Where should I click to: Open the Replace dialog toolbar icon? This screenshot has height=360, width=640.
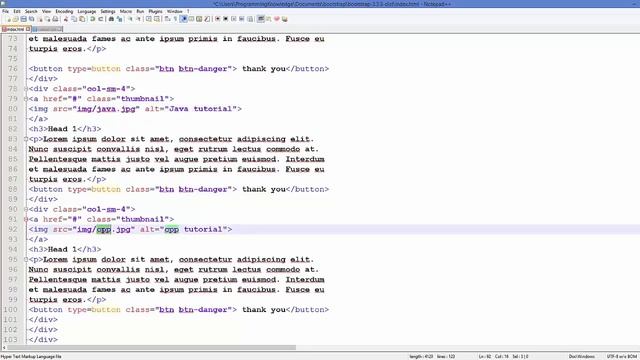tap(119, 19)
